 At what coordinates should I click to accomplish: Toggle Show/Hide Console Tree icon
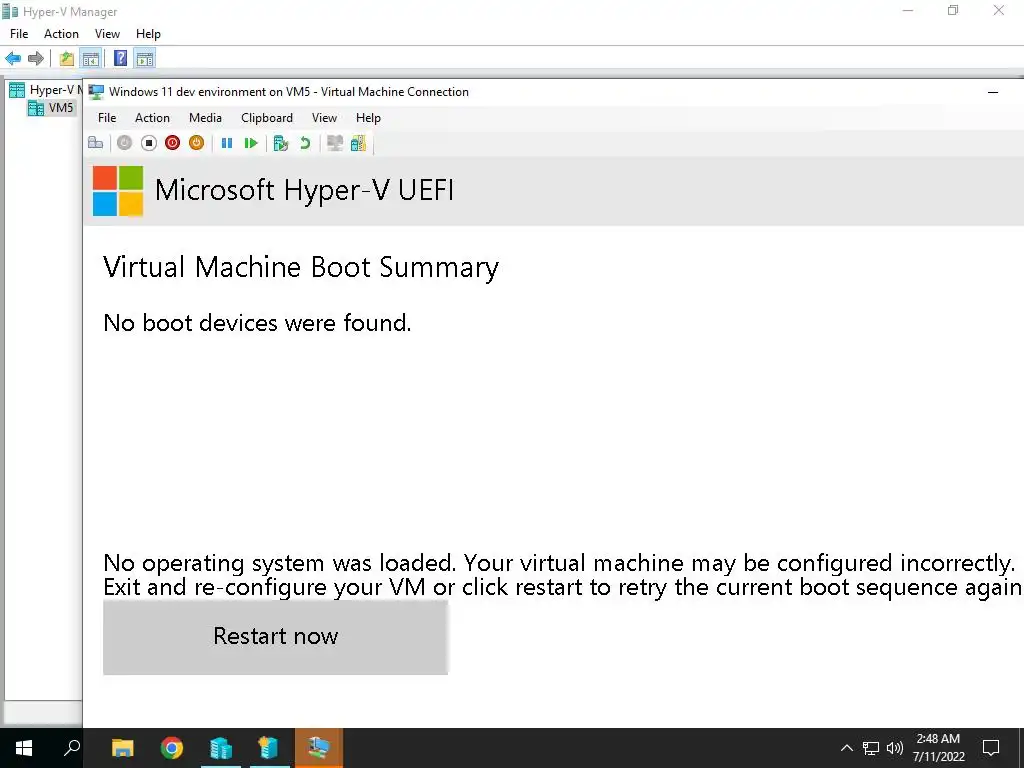coord(90,59)
